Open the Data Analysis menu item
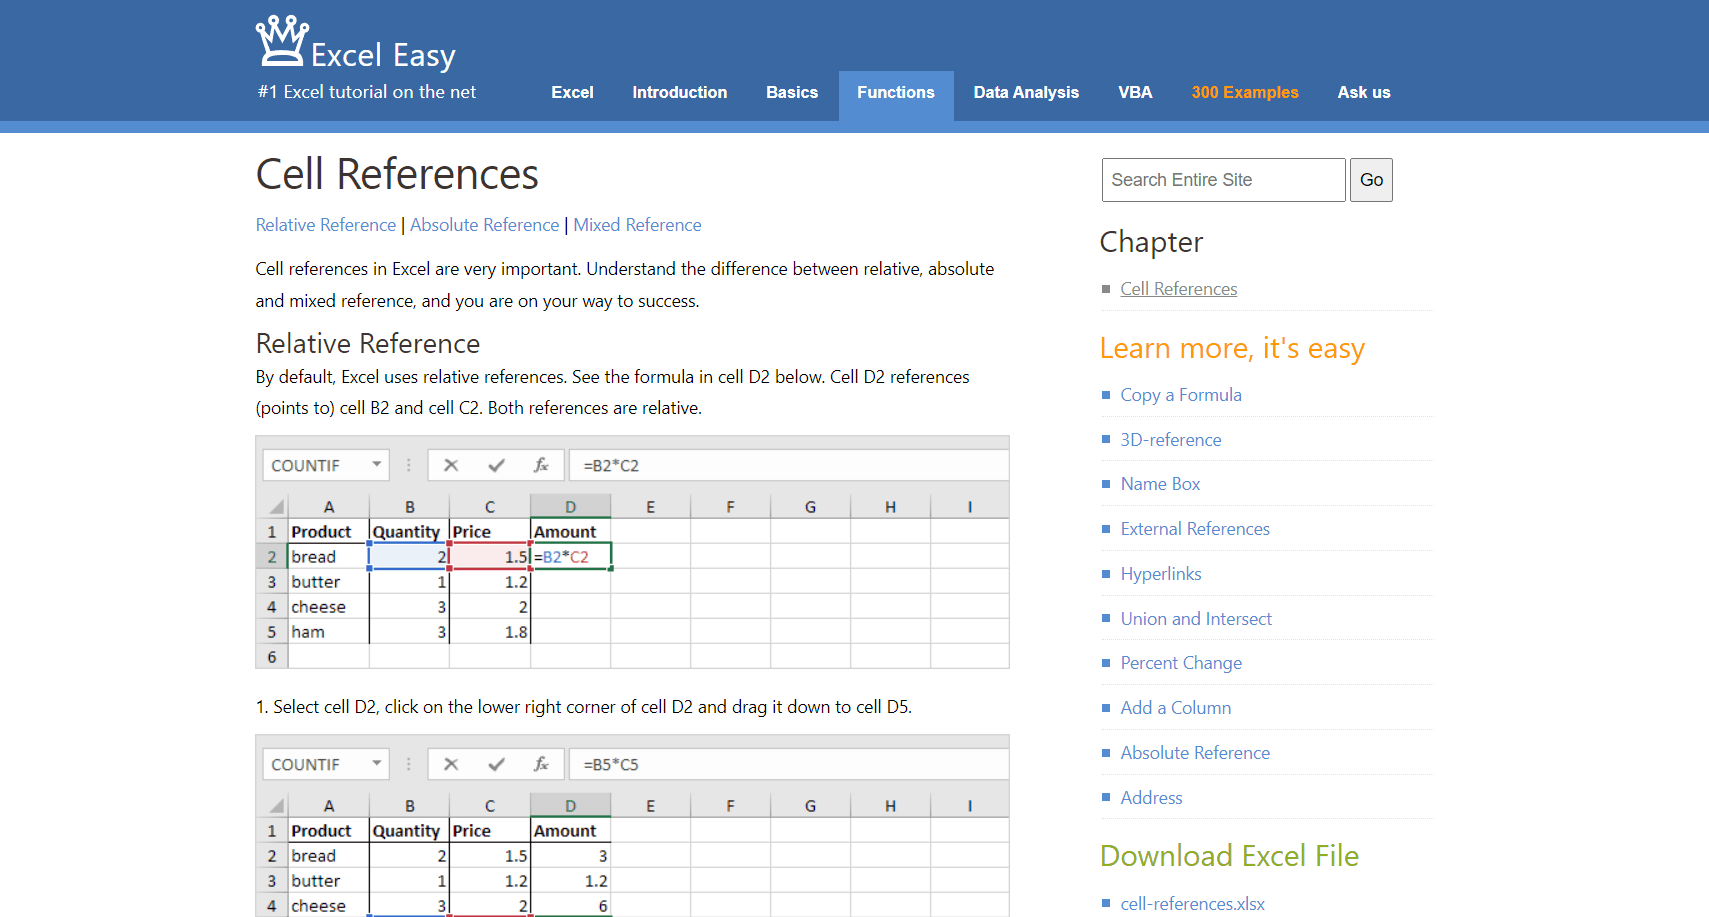Screen dimensions: 1709x917 [x=1026, y=93]
